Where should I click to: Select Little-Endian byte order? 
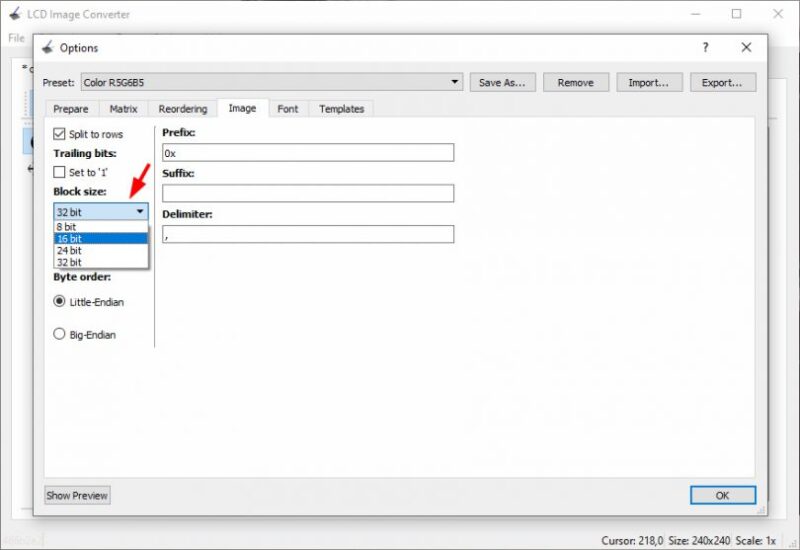(x=59, y=302)
